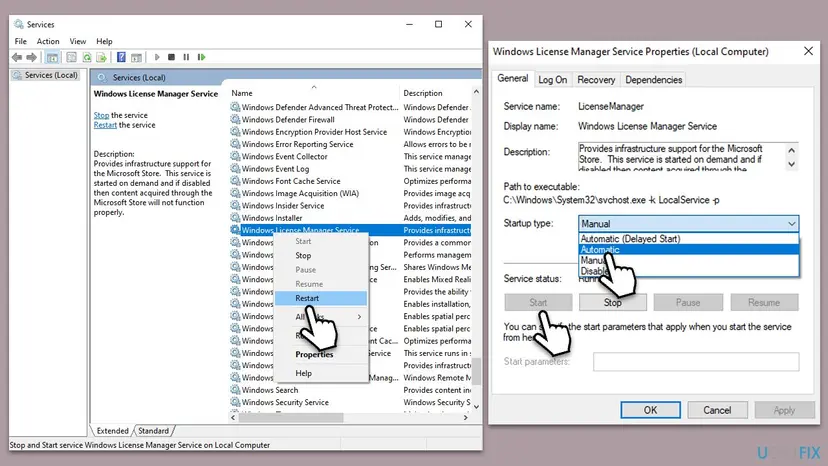Click gear icon beside Windows Error Reporting Service
The image size is (828, 466).
[235, 144]
